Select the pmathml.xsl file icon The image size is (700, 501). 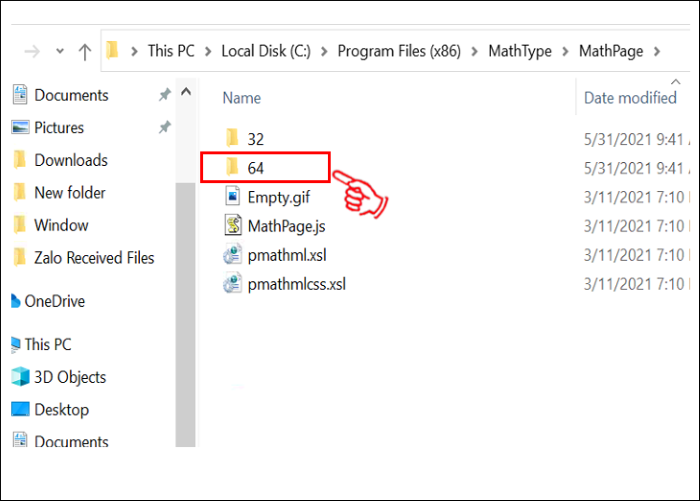pyautogui.click(x=232, y=255)
